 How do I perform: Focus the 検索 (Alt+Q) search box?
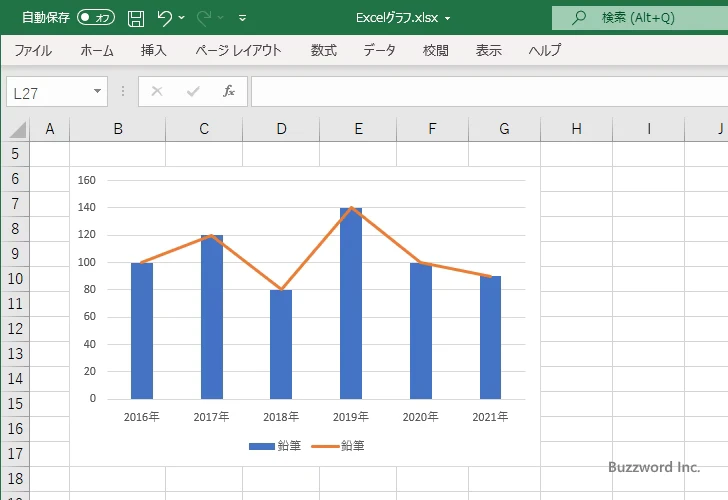(640, 18)
